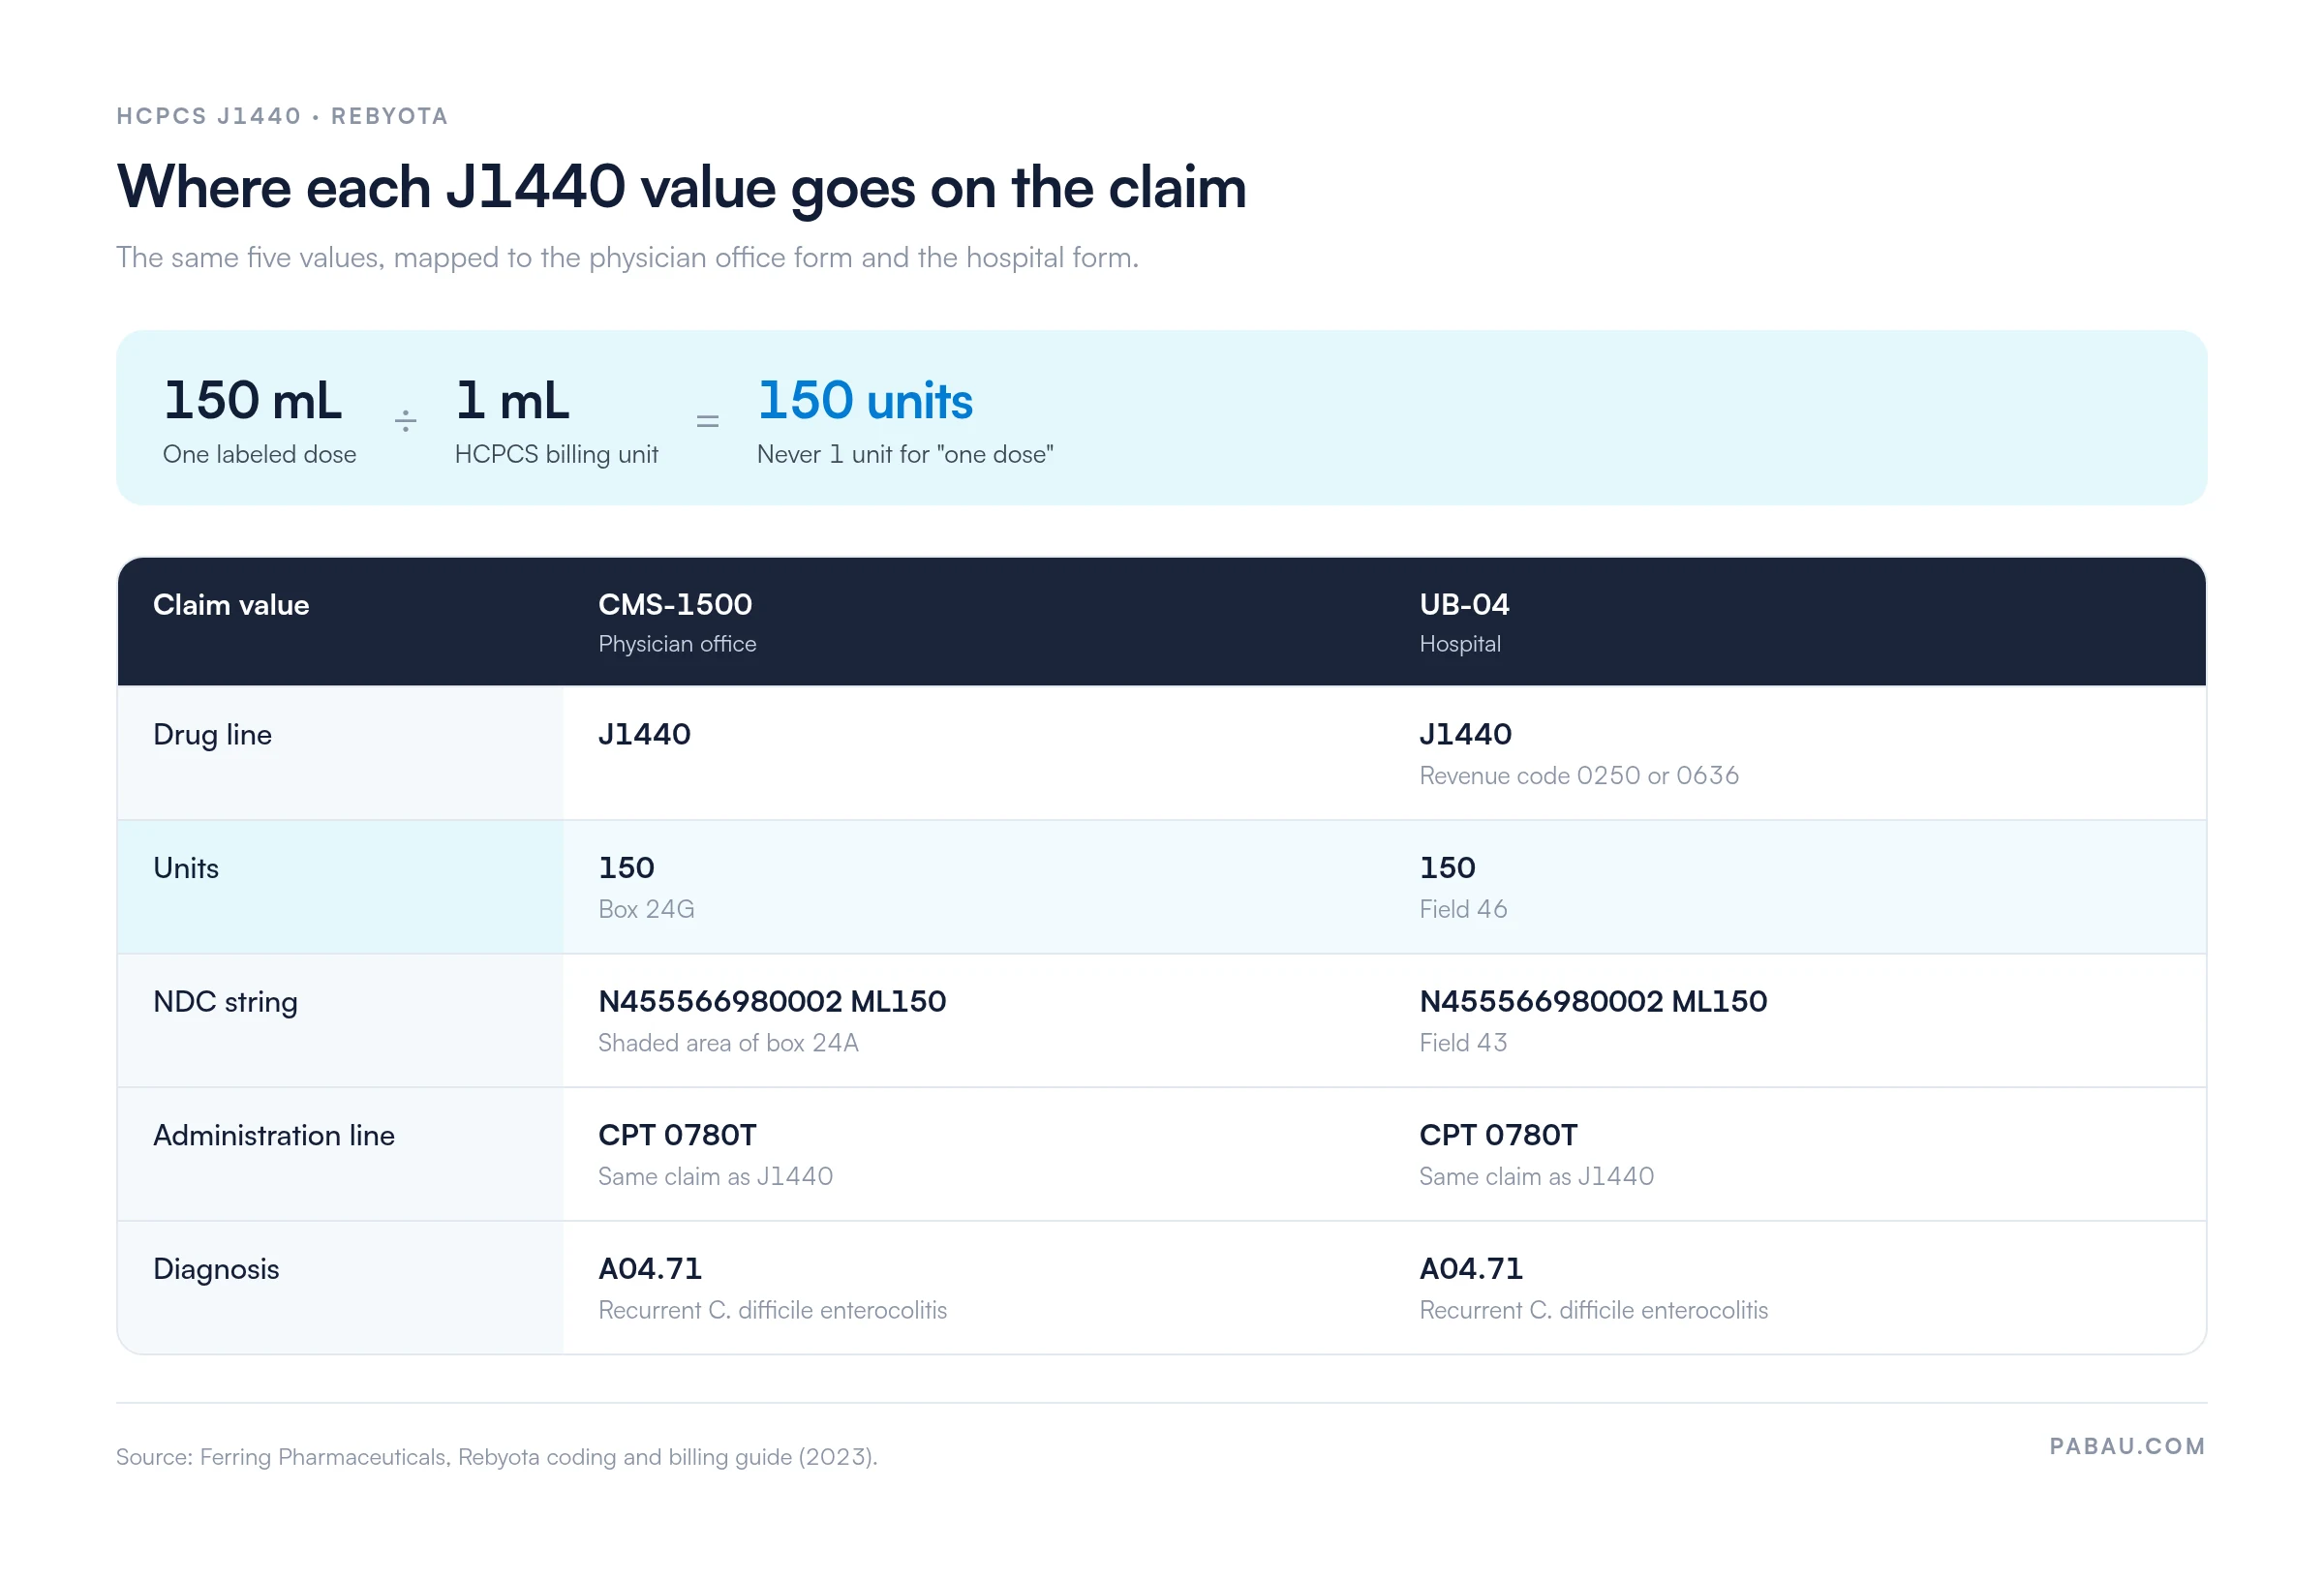The width and height of the screenshot is (2324, 1580).
Task: Click the 'Claim value' column header
Action: [x=231, y=605]
